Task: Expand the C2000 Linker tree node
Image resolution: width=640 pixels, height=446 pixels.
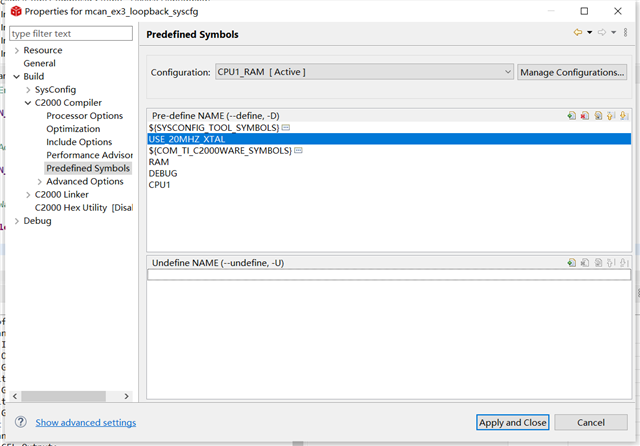Action: tap(28, 195)
